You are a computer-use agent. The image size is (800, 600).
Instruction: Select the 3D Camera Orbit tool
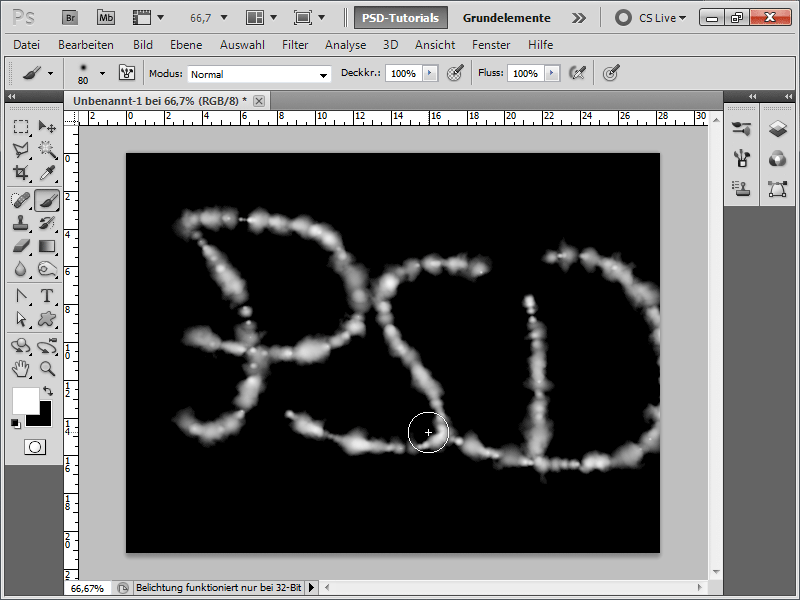[x=47, y=346]
